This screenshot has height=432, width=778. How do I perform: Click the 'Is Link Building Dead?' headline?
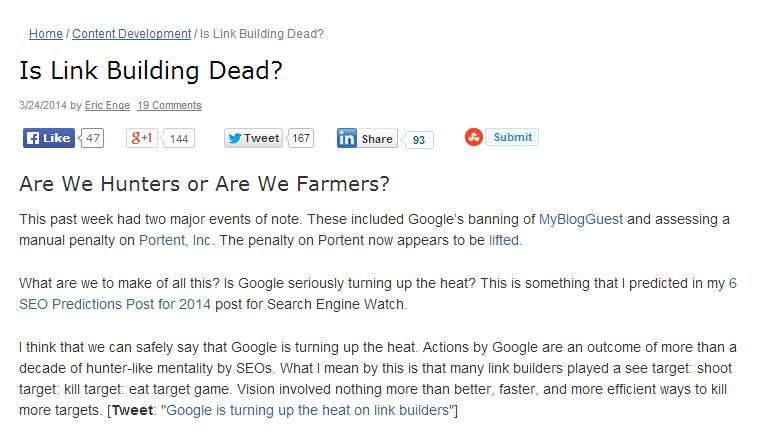point(151,70)
